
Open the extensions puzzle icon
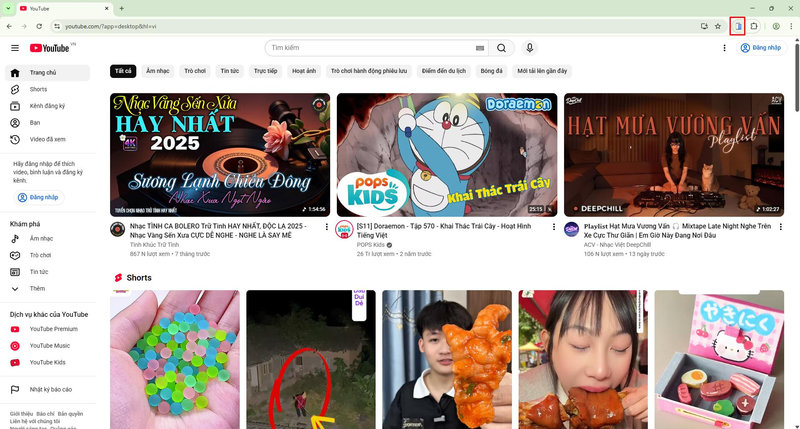[x=754, y=26]
